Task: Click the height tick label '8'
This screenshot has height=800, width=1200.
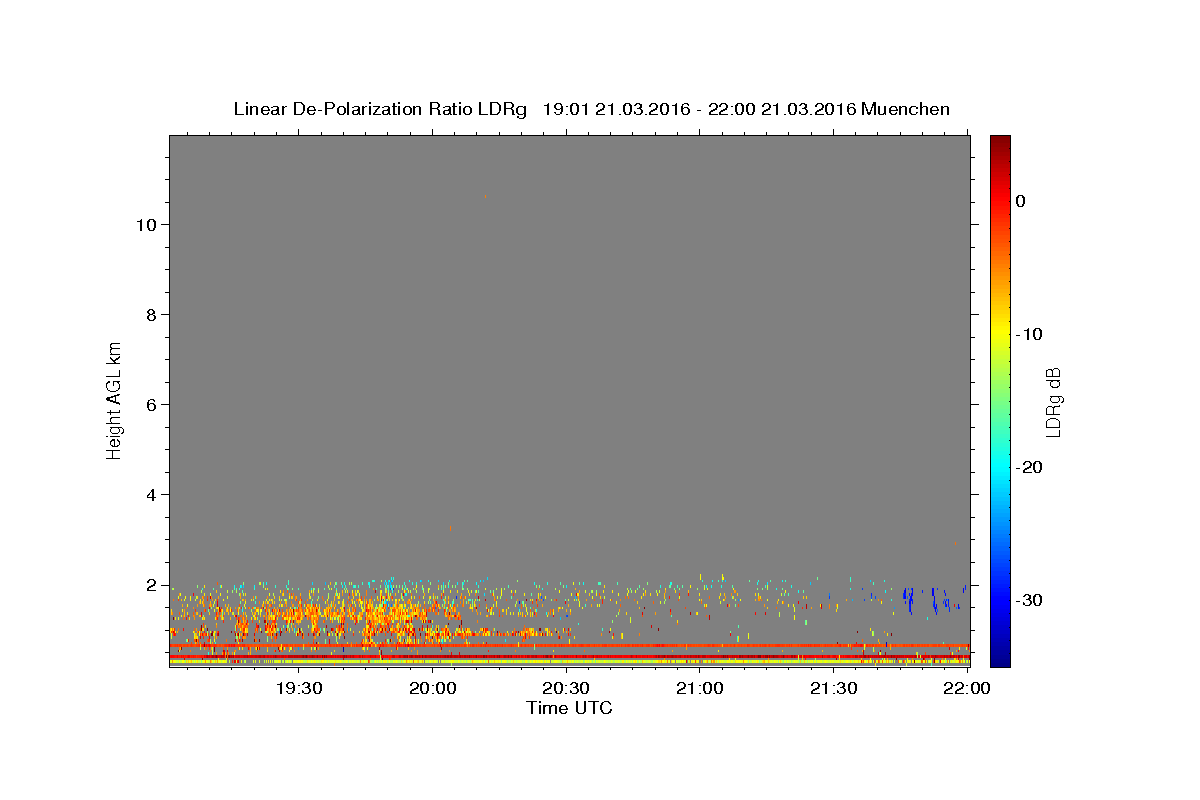Action: click(150, 315)
